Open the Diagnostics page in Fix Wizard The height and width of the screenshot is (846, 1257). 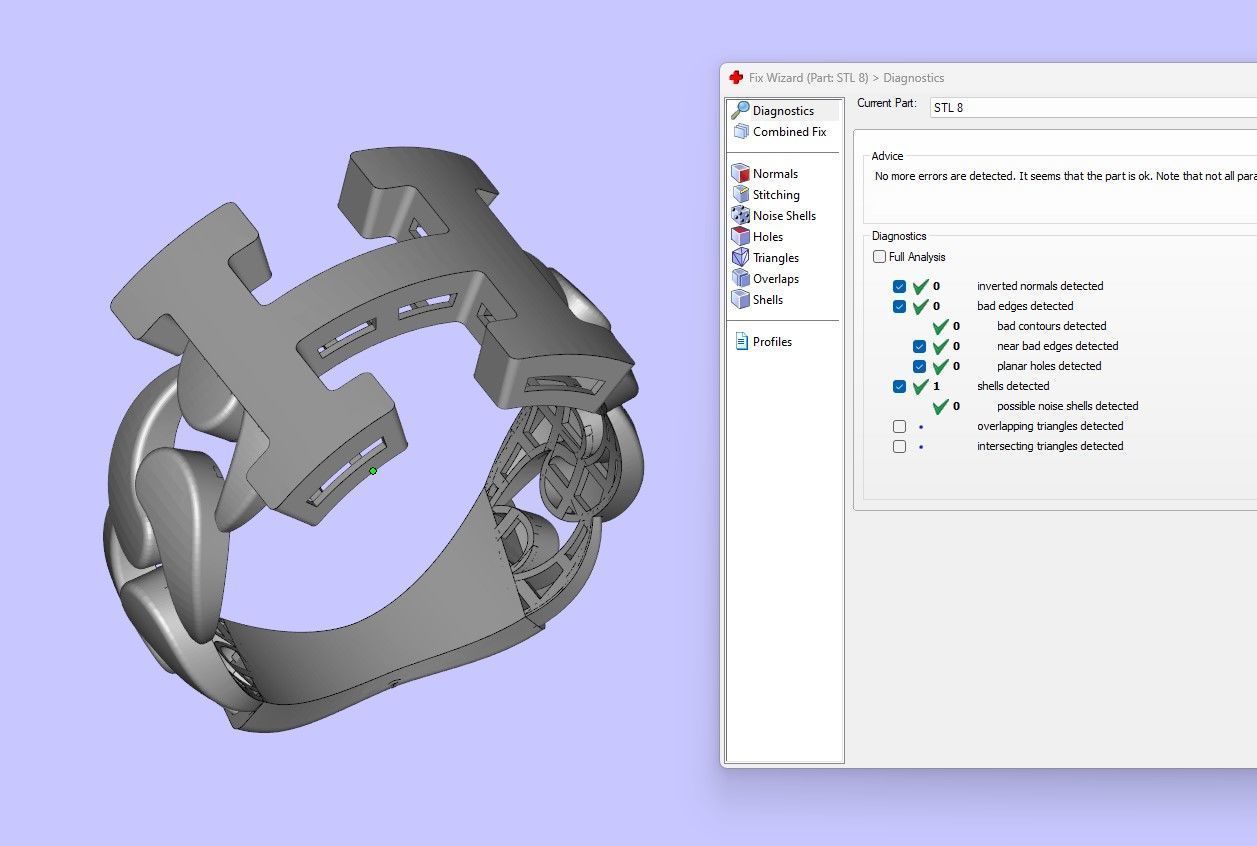point(783,111)
